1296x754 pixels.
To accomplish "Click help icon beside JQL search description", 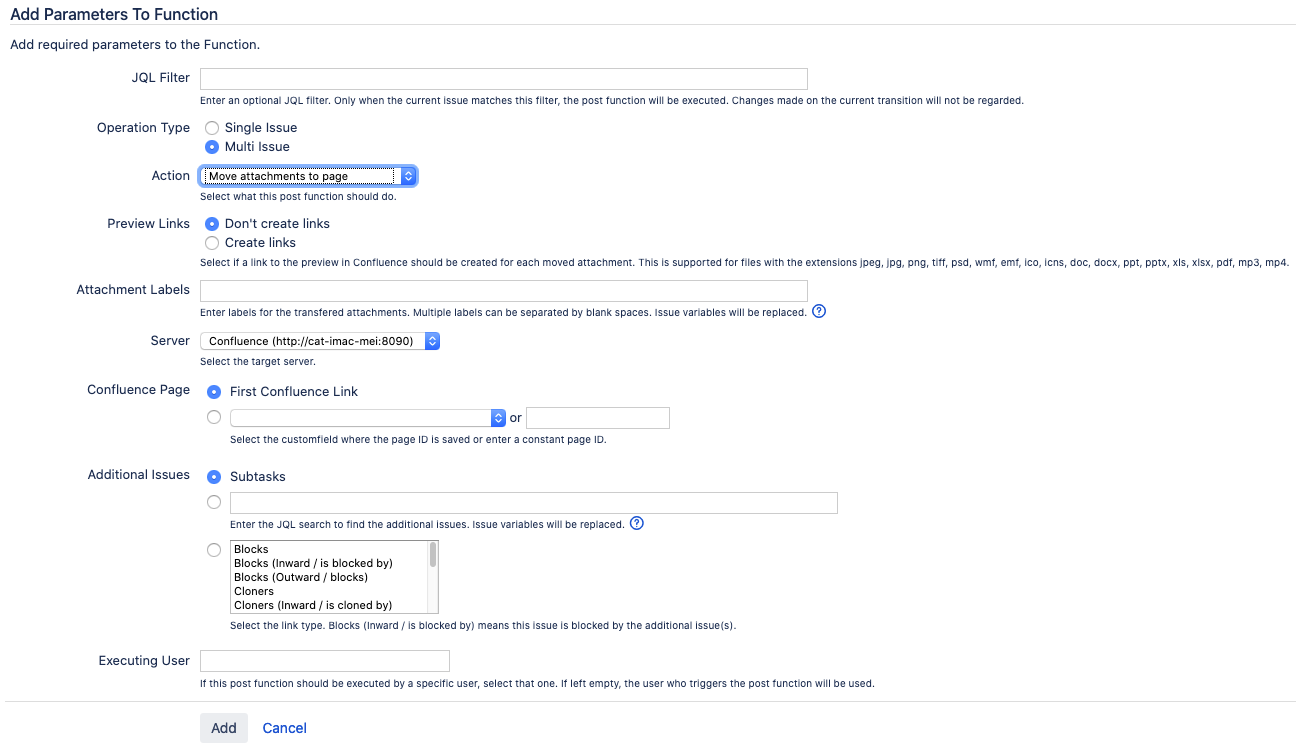I will pos(637,524).
